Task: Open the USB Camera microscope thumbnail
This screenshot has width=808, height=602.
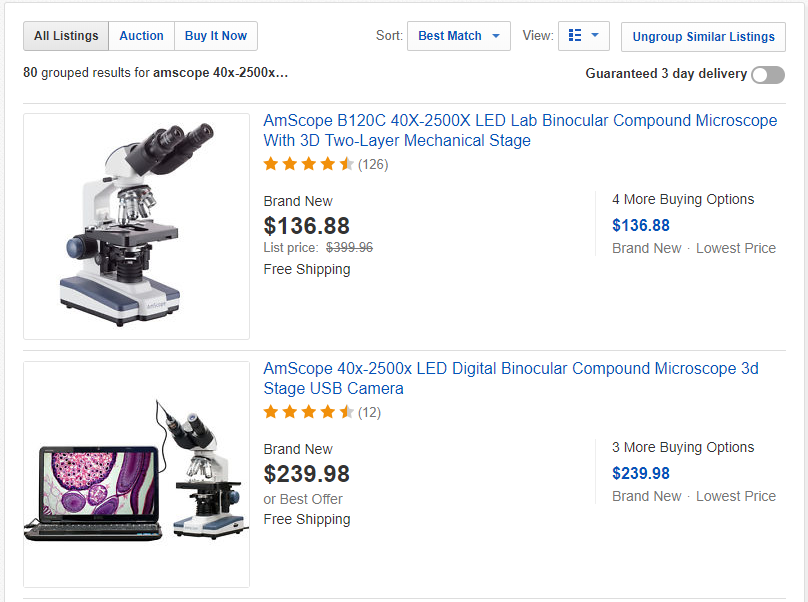Action: [x=136, y=474]
